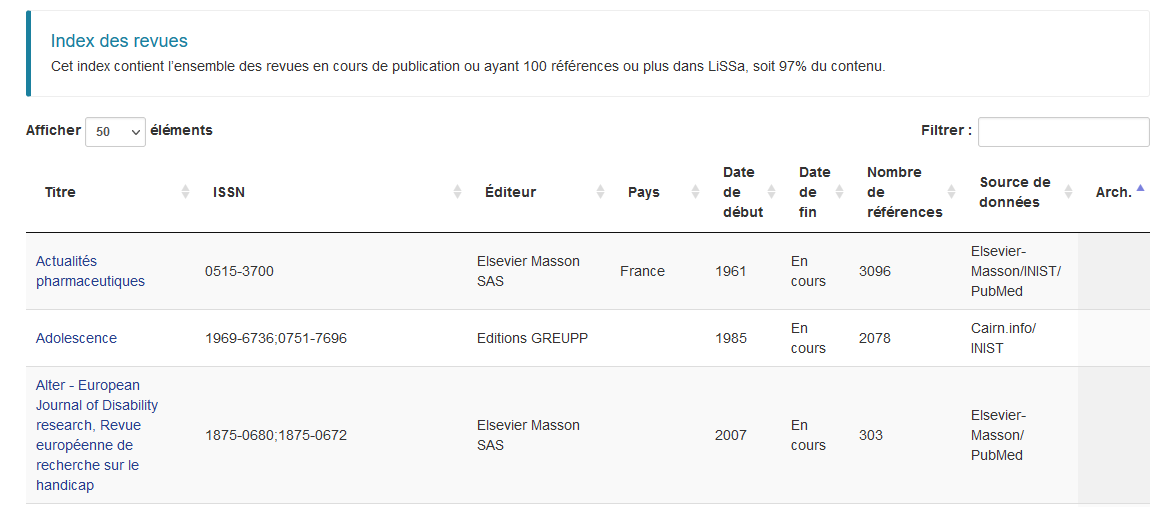Click sort arrows beside Nombre de références

[951, 192]
